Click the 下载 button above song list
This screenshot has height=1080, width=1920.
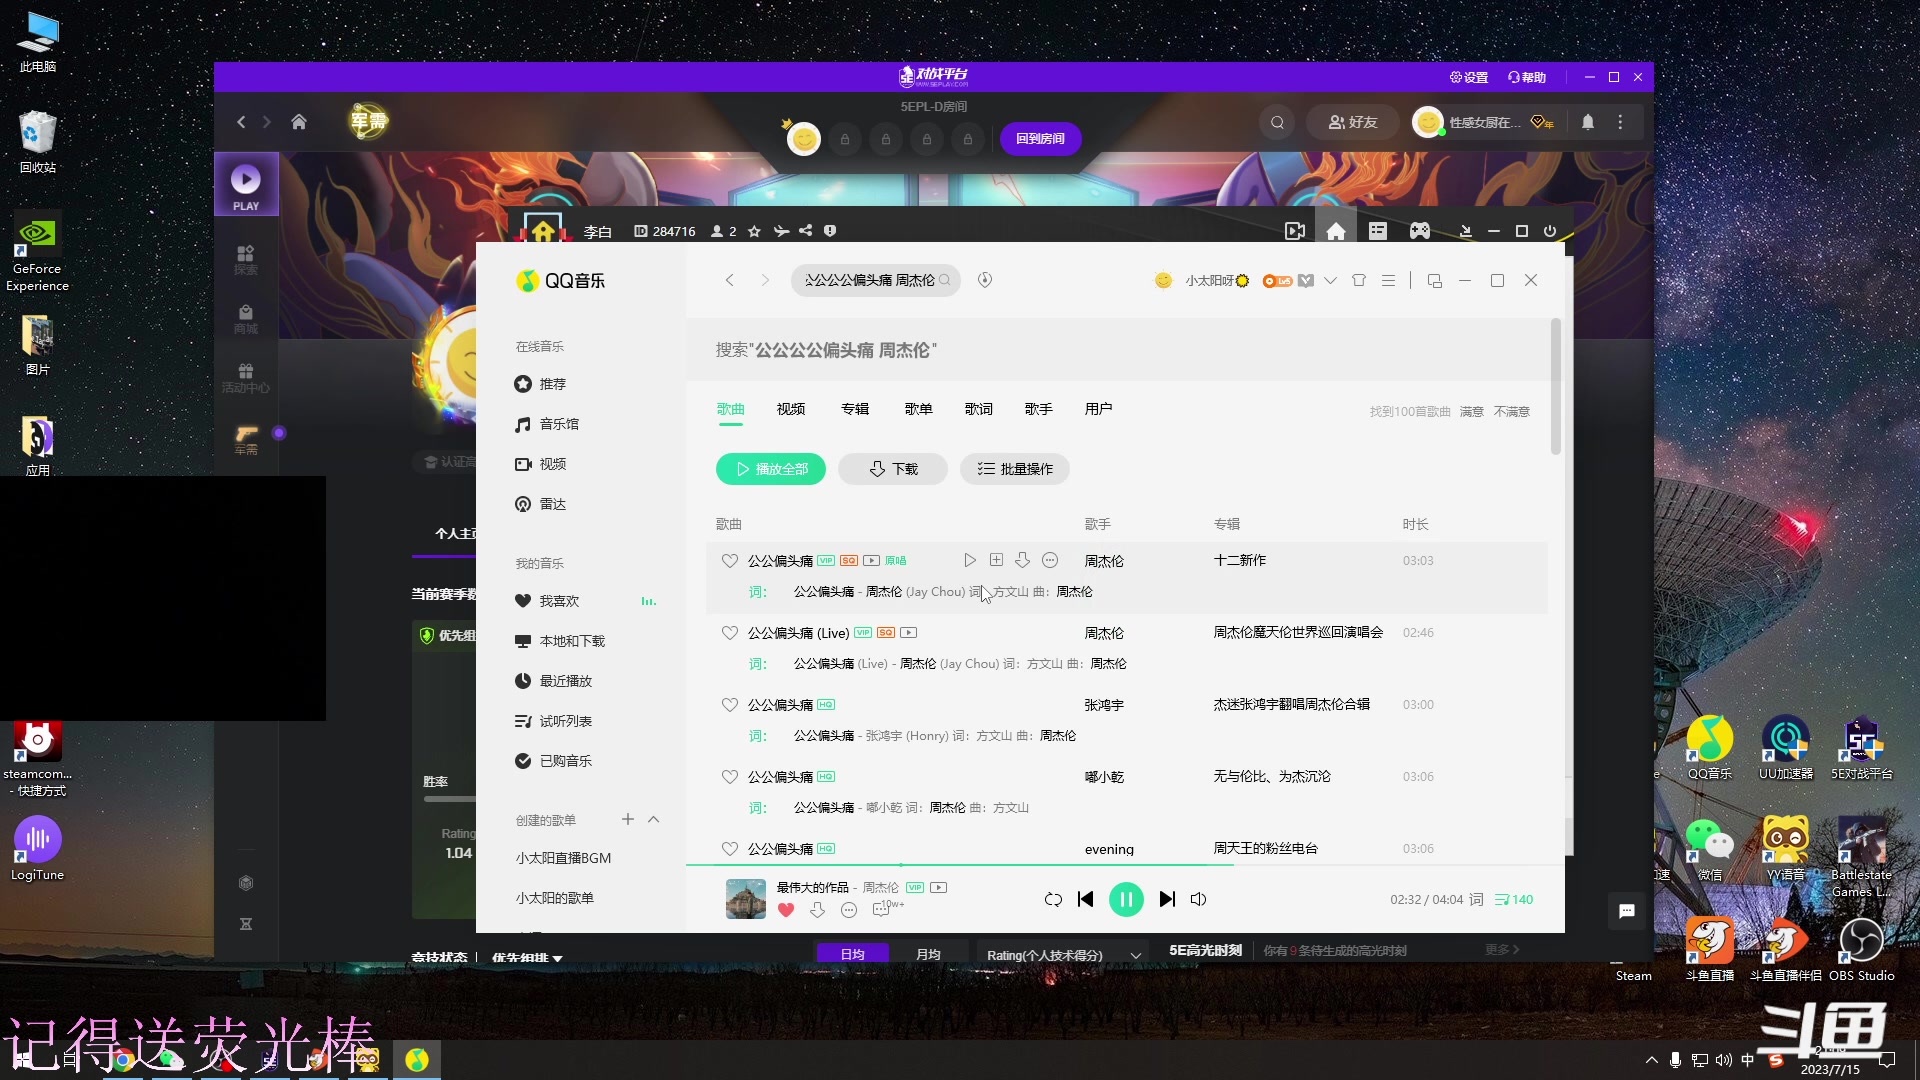[893, 469]
